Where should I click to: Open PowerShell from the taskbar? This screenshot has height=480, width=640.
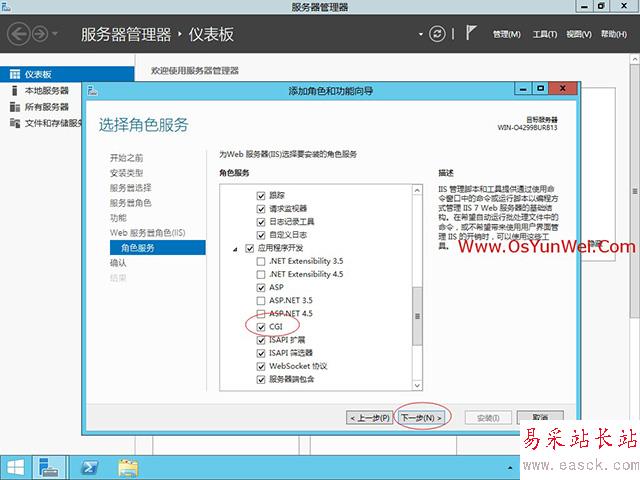tap(90, 468)
